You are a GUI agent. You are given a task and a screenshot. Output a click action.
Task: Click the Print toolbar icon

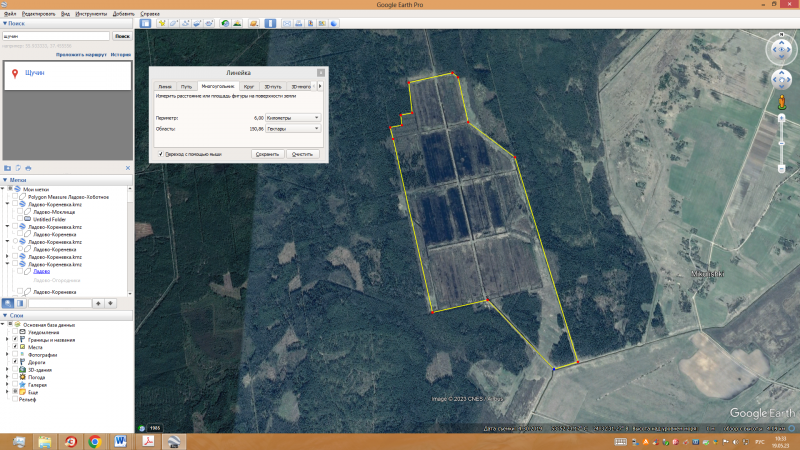(x=299, y=22)
